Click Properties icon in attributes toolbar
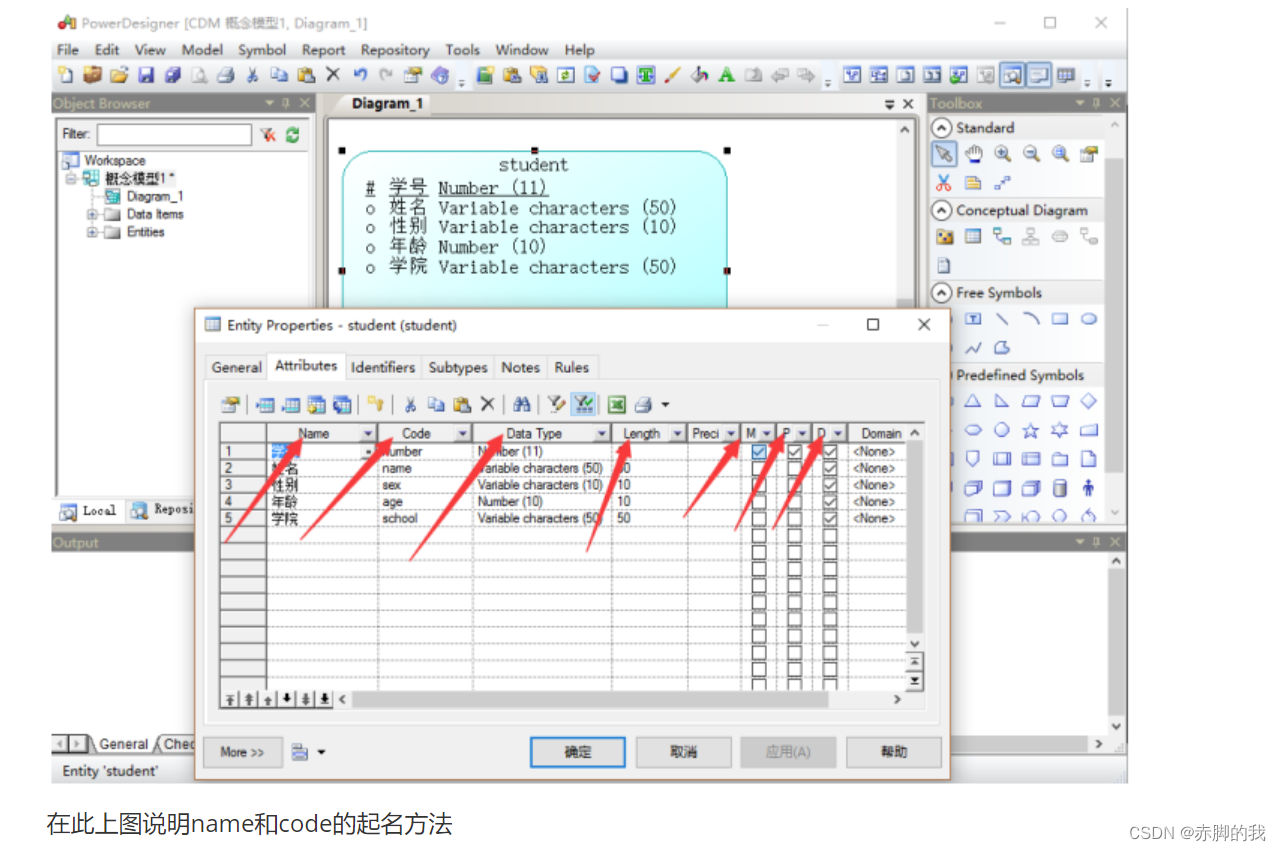This screenshot has width=1281, height=851. (230, 404)
